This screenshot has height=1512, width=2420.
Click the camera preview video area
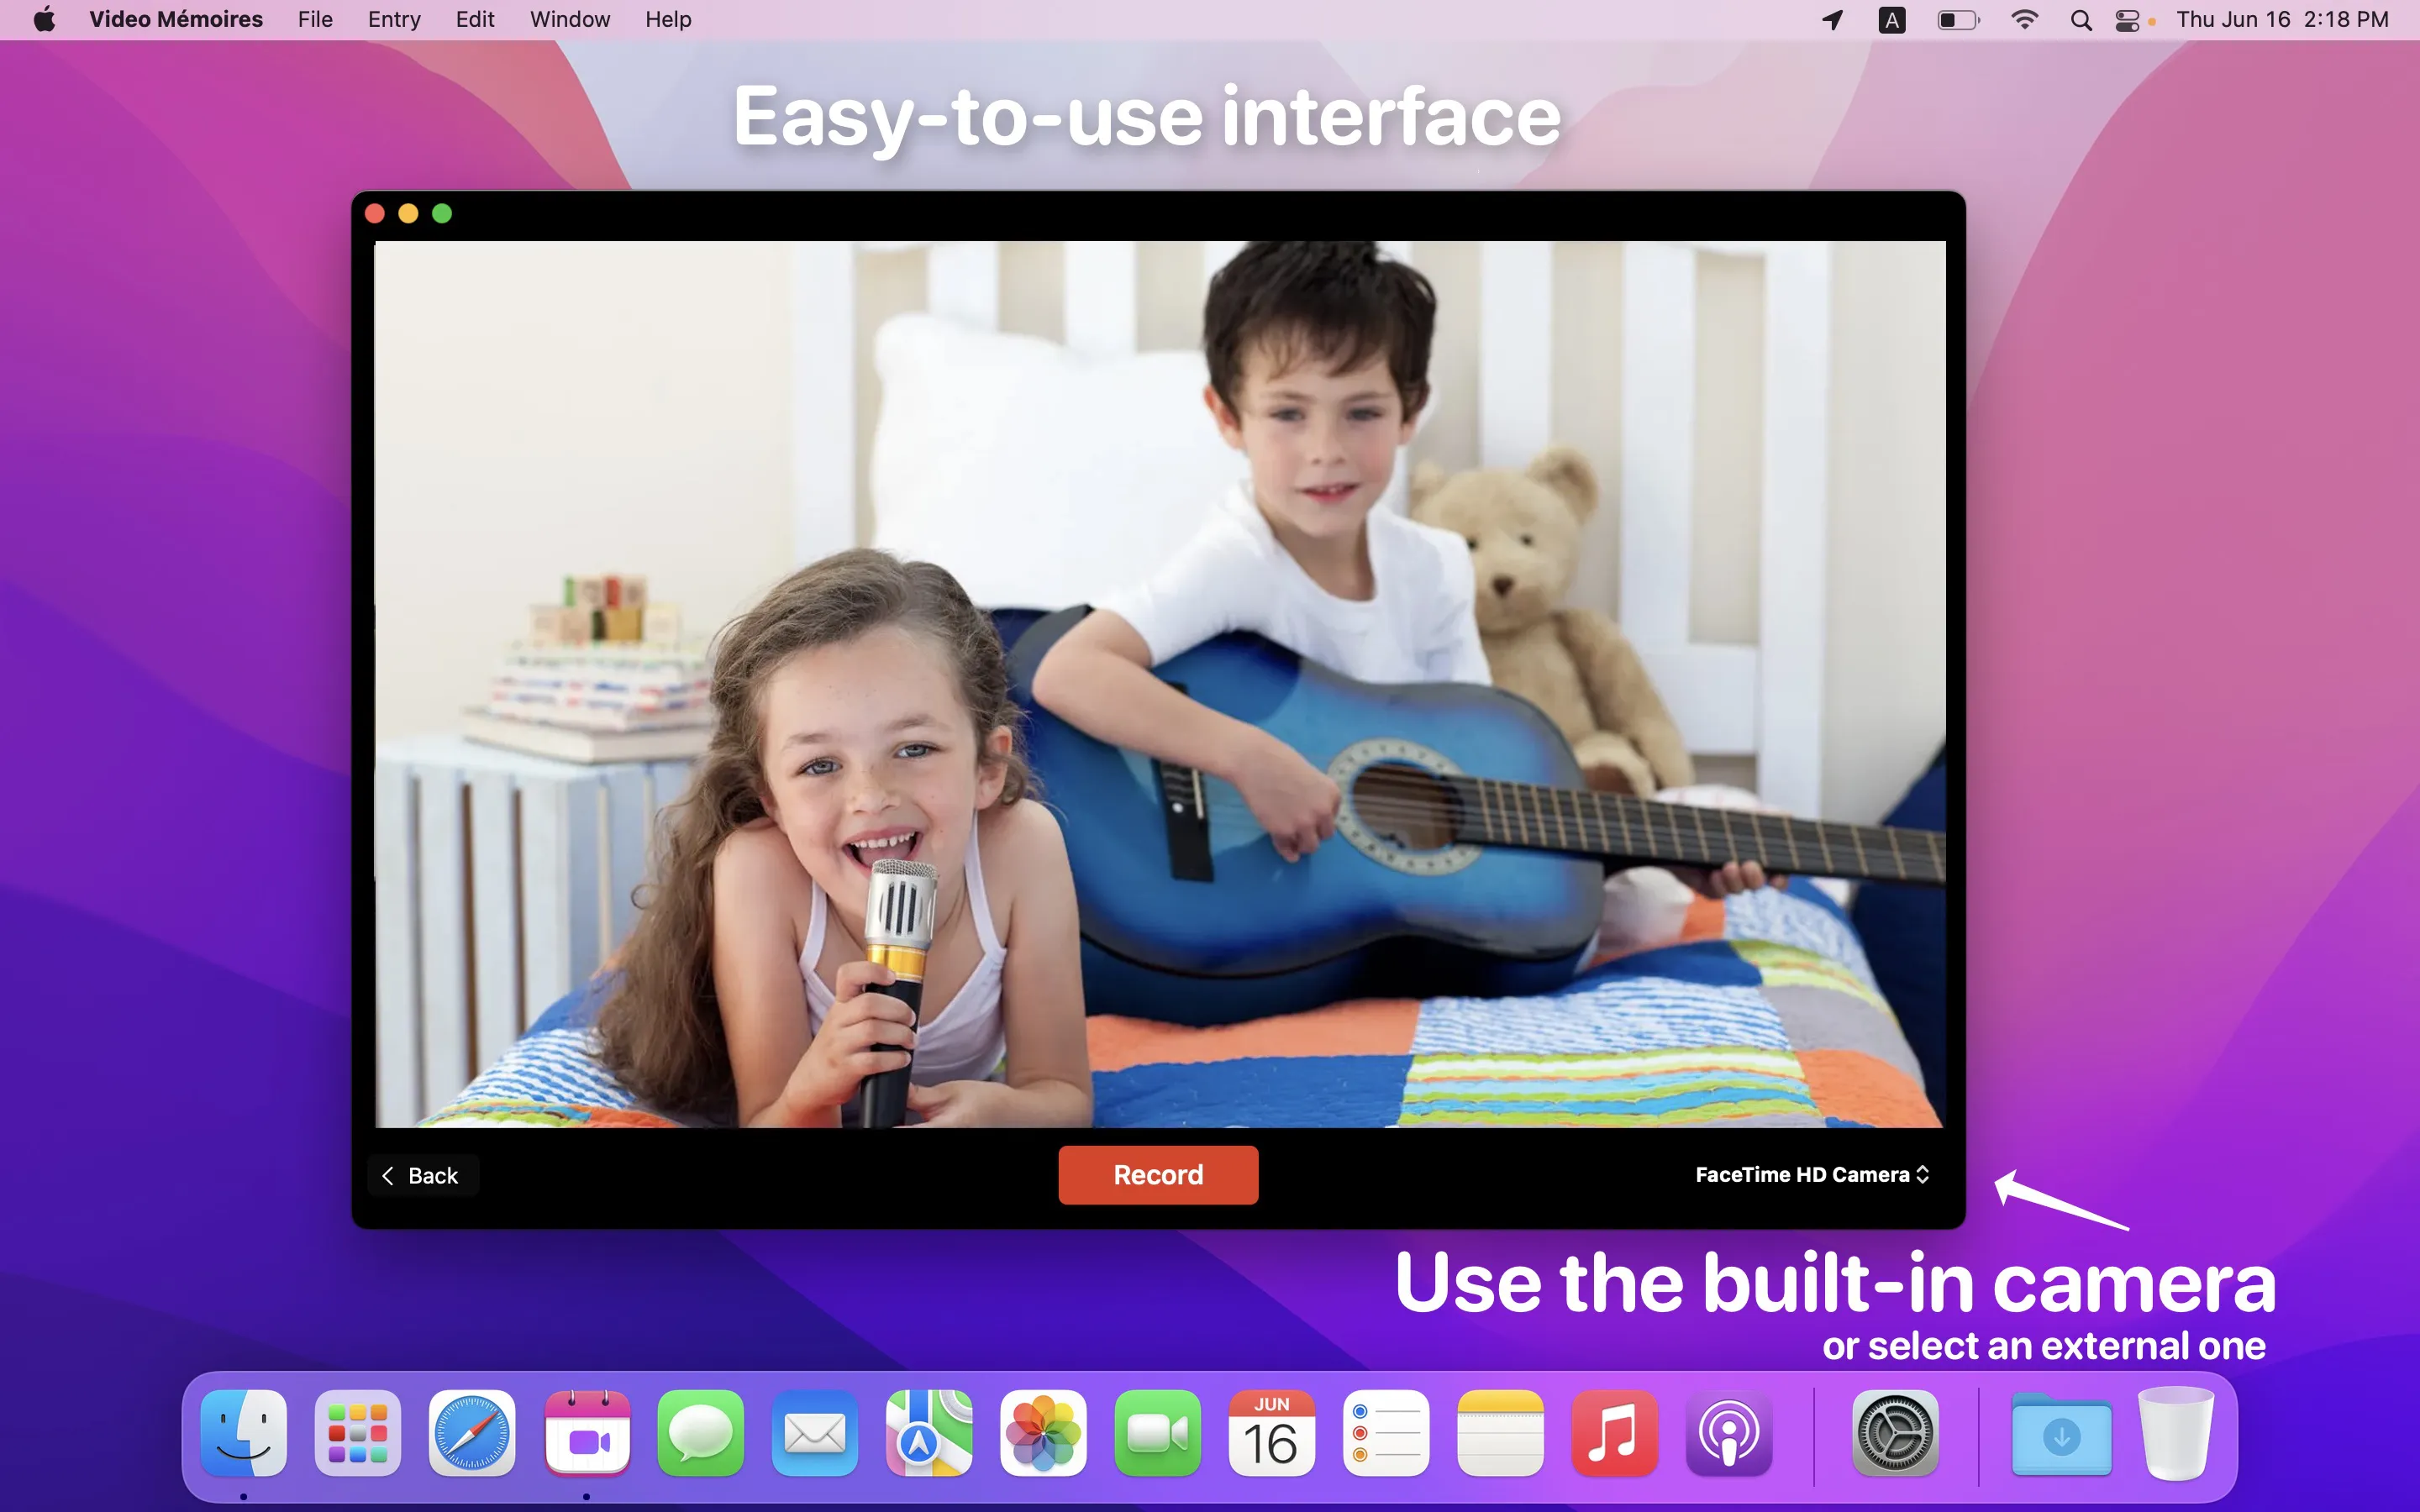1160,684
